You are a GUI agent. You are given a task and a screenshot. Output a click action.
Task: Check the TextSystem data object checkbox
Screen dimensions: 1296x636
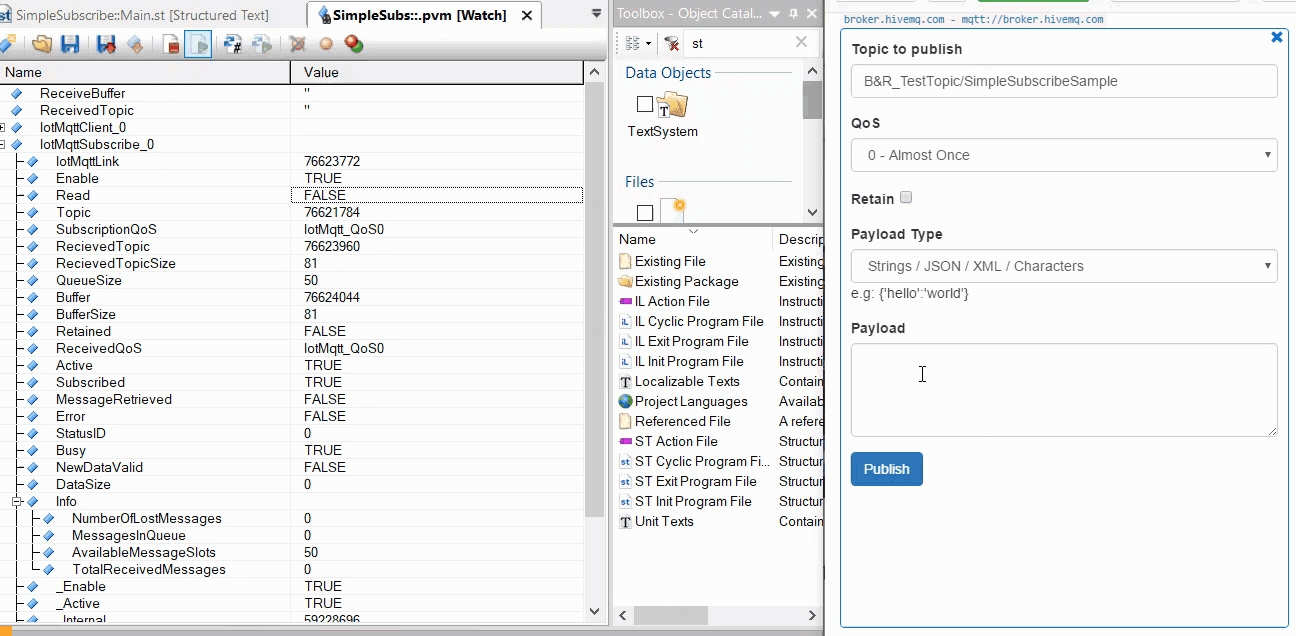tap(645, 104)
